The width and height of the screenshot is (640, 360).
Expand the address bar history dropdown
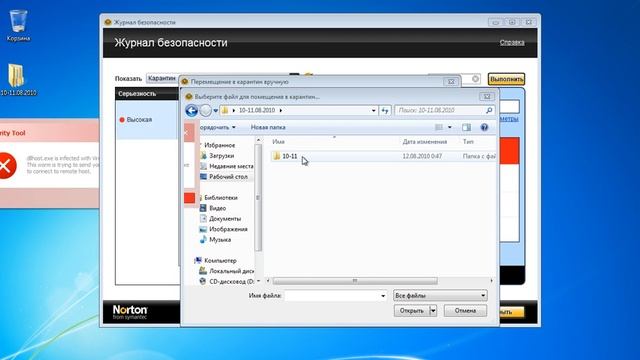[x=373, y=111]
